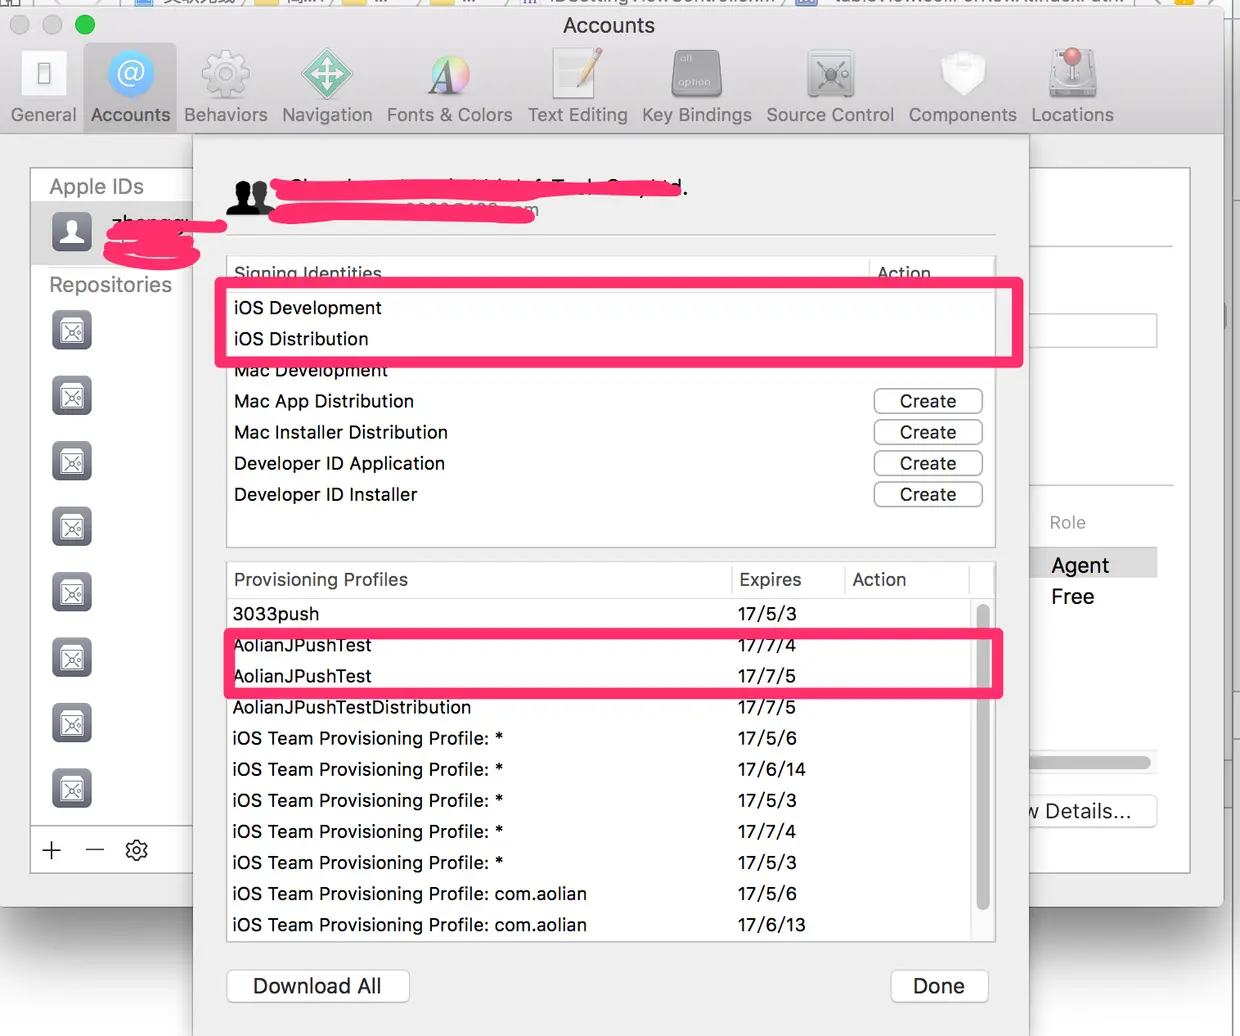
Task: Select the Apple ID account avatar
Action: click(72, 231)
